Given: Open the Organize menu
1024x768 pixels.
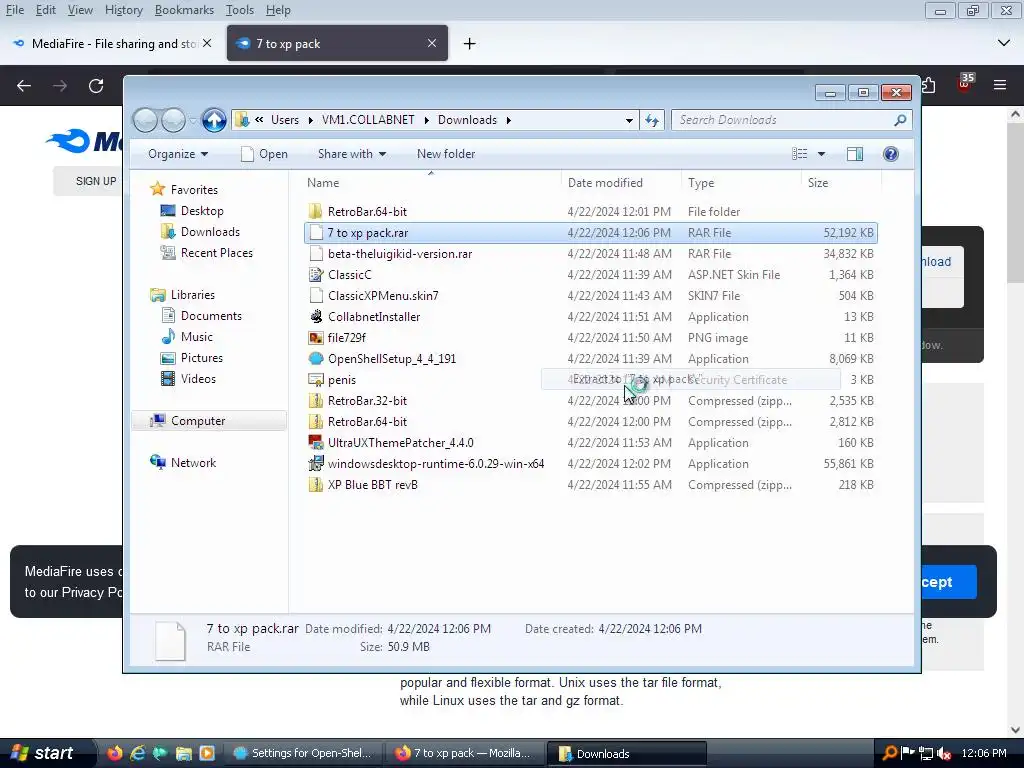Looking at the screenshot, I should pos(178,154).
